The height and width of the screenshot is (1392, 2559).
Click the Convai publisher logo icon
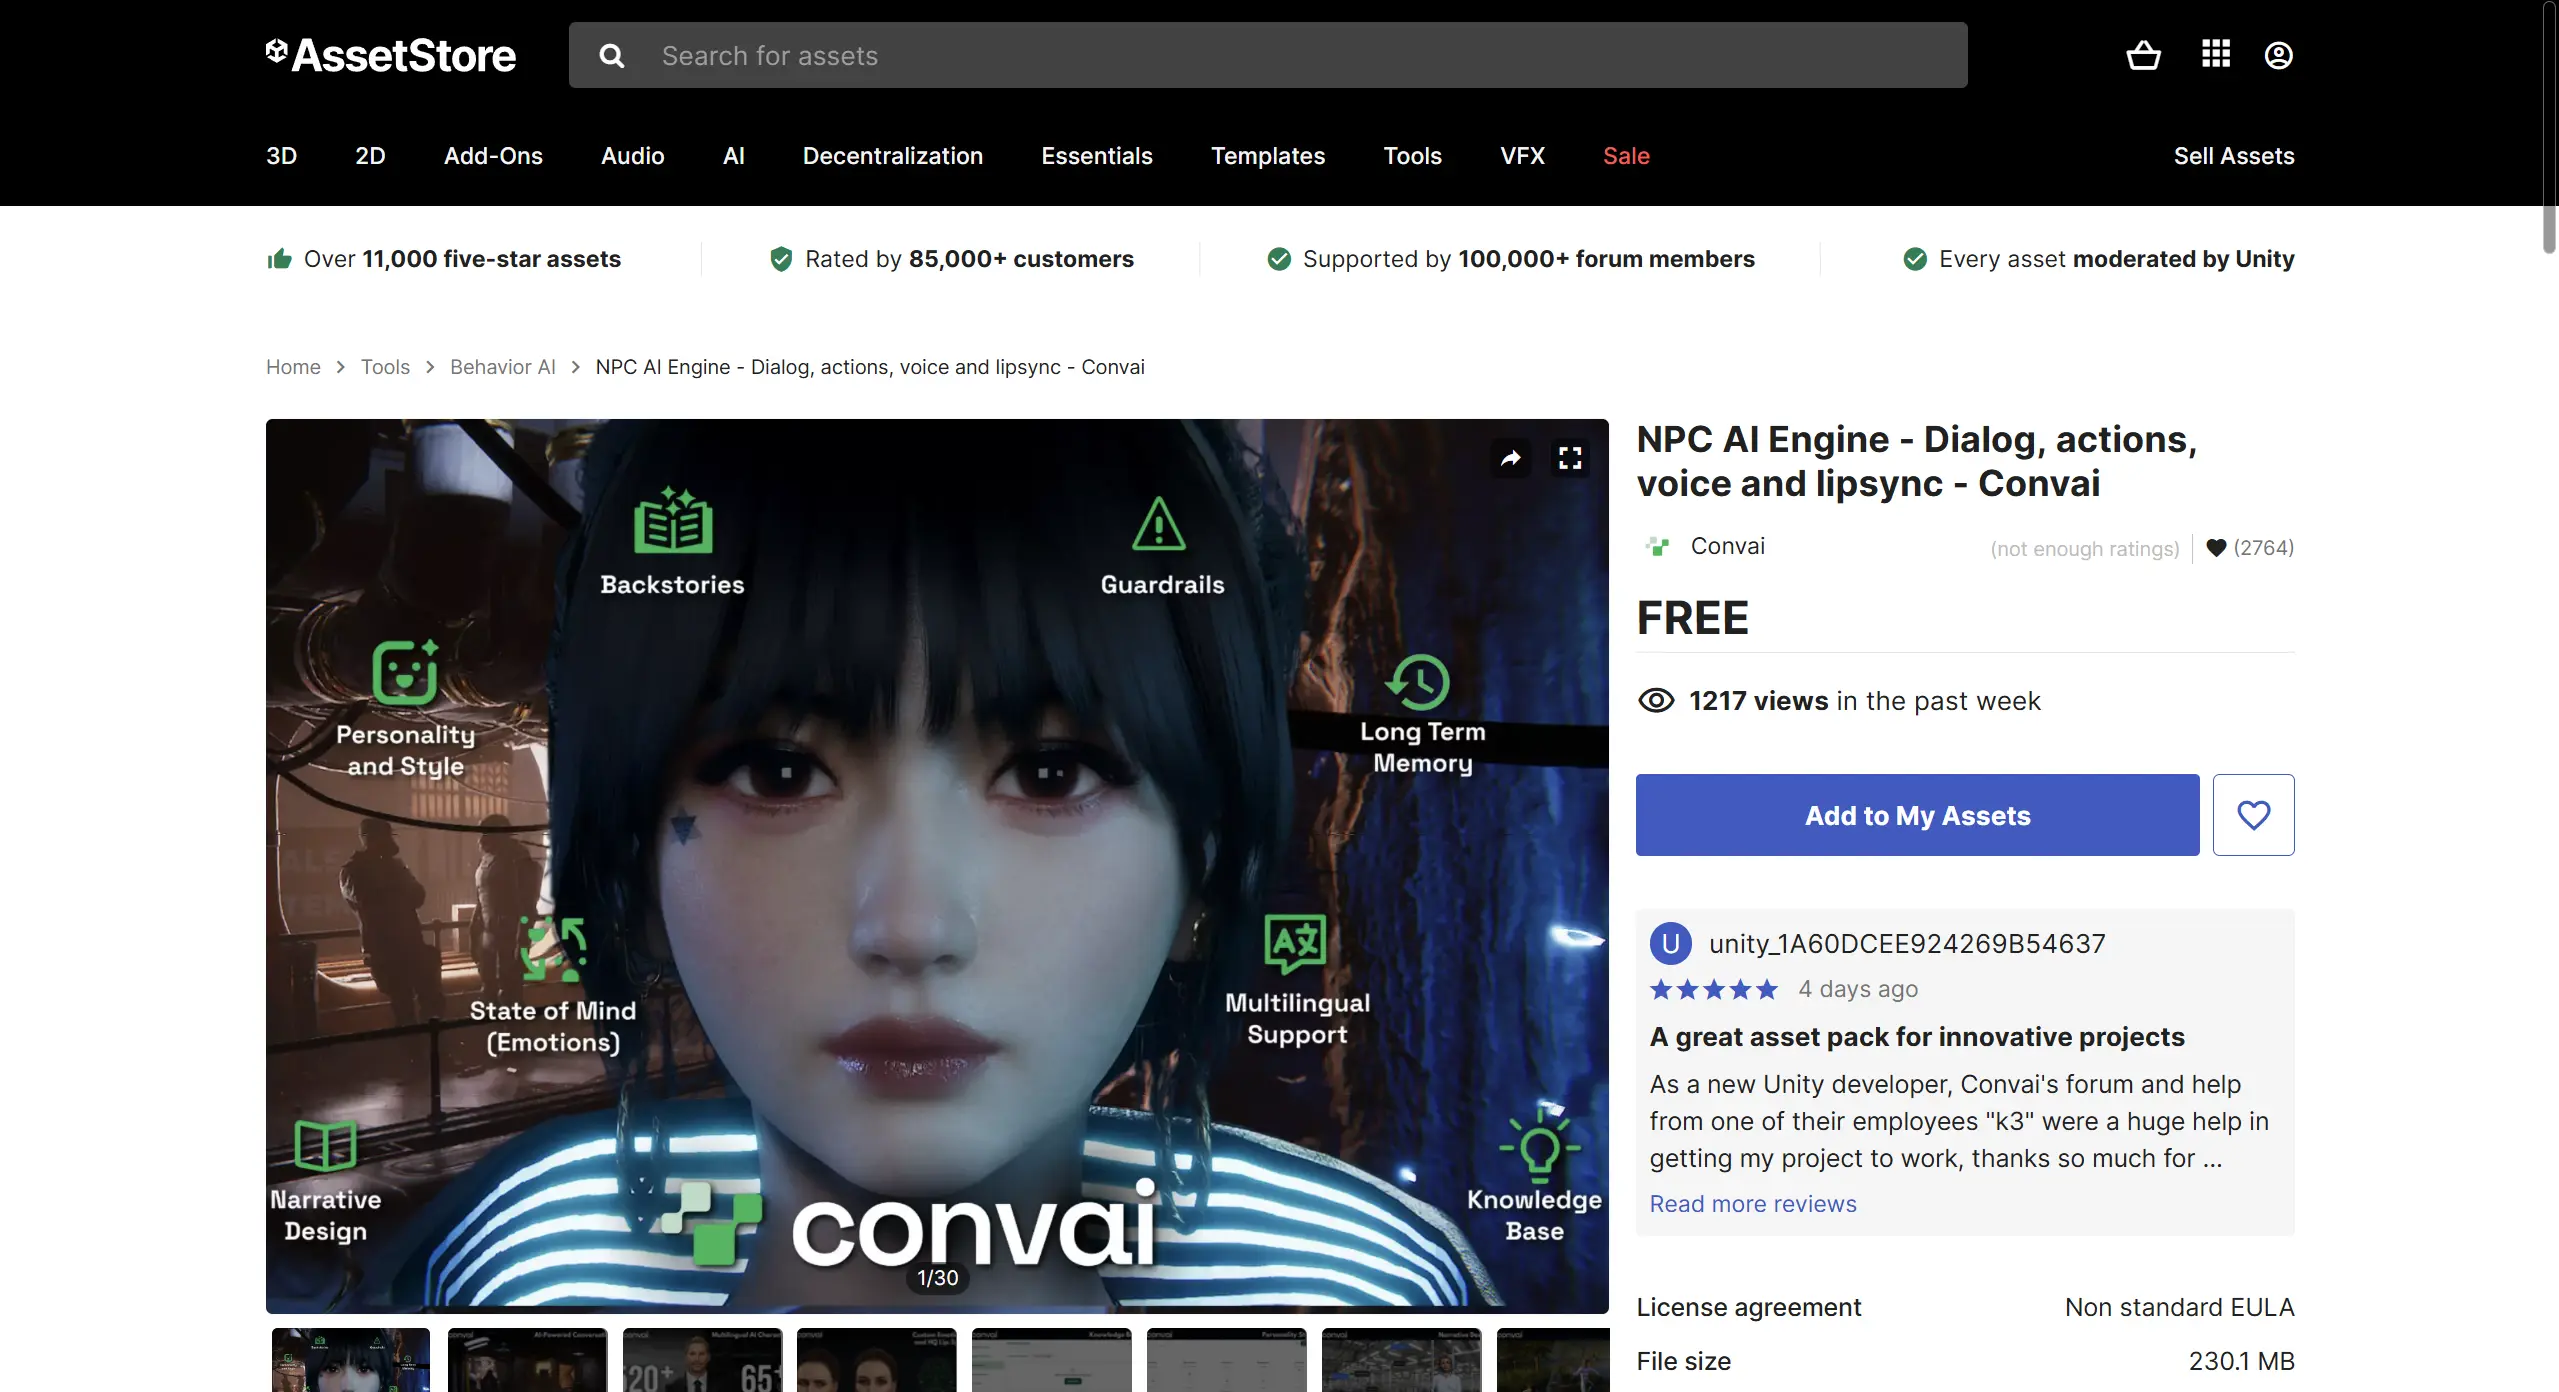click(x=1658, y=546)
